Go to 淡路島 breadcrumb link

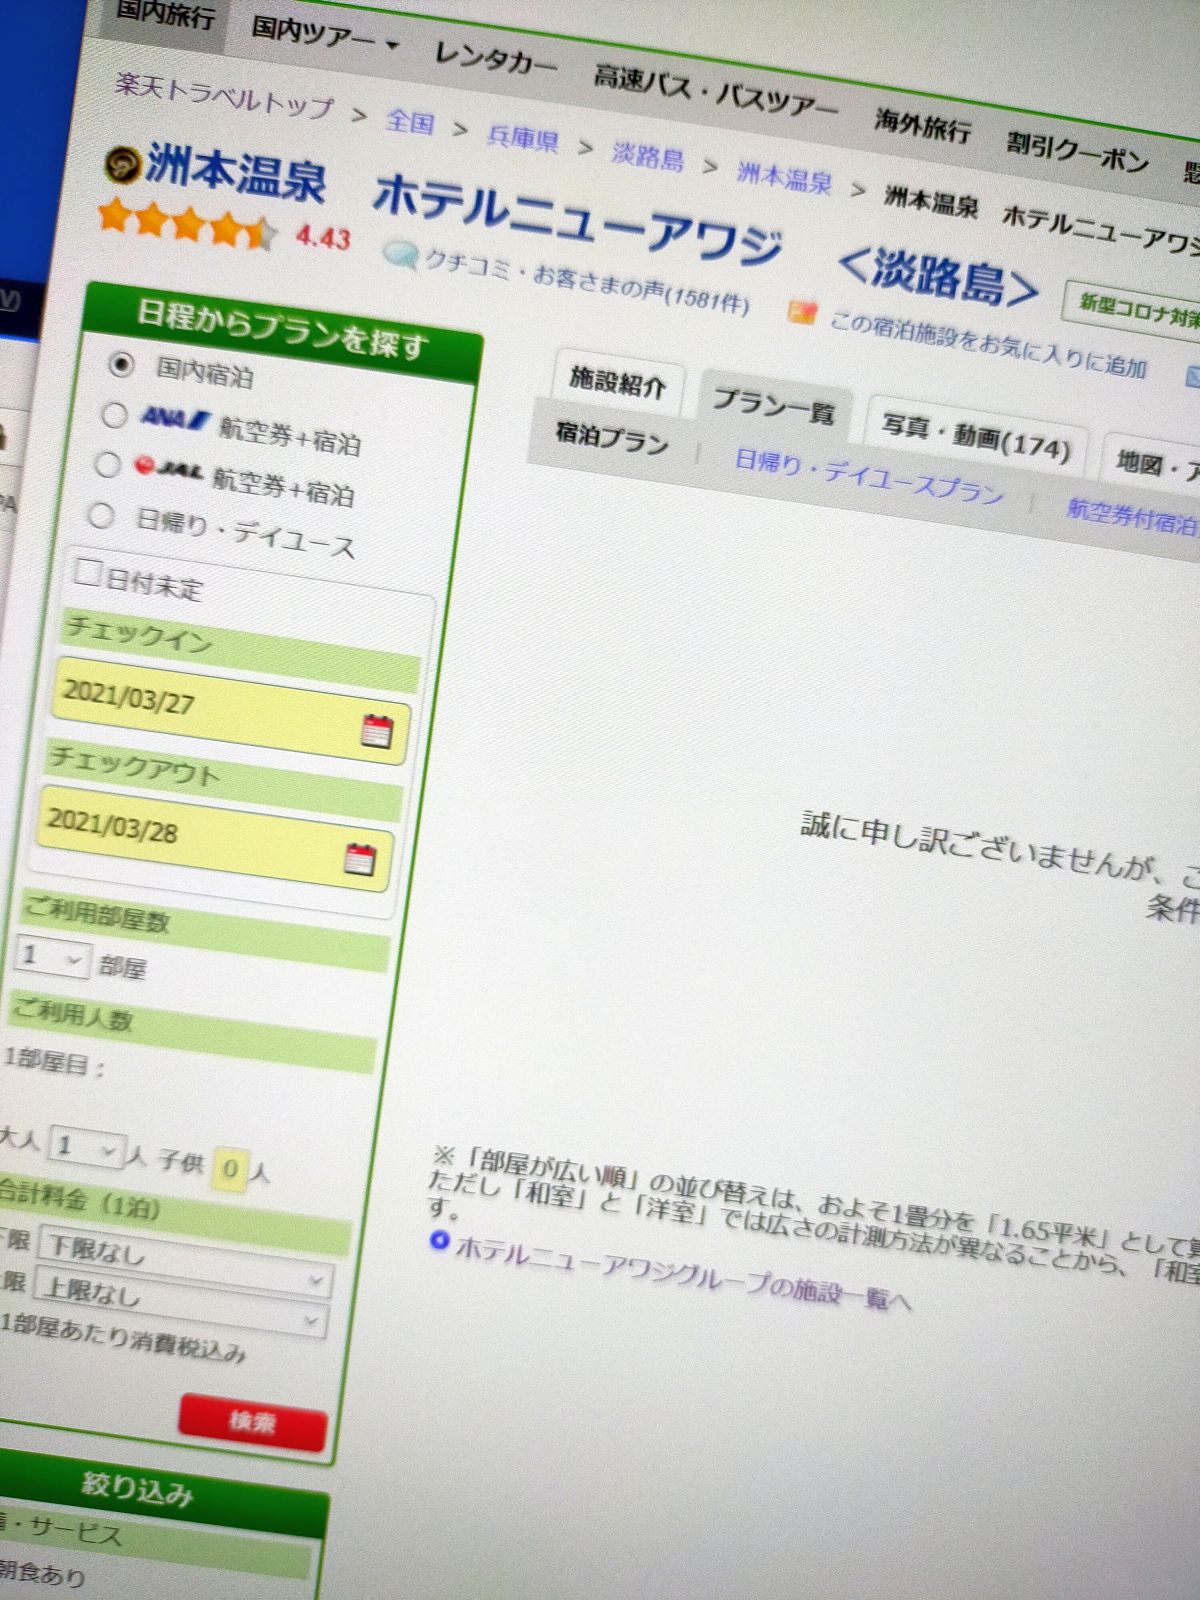(647, 156)
